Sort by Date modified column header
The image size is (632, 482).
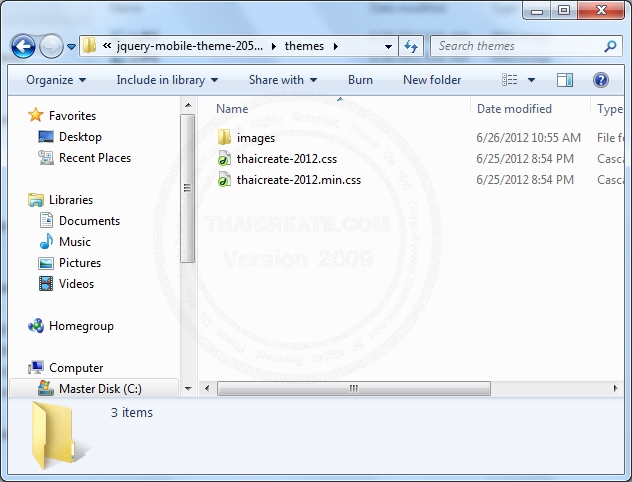(514, 109)
